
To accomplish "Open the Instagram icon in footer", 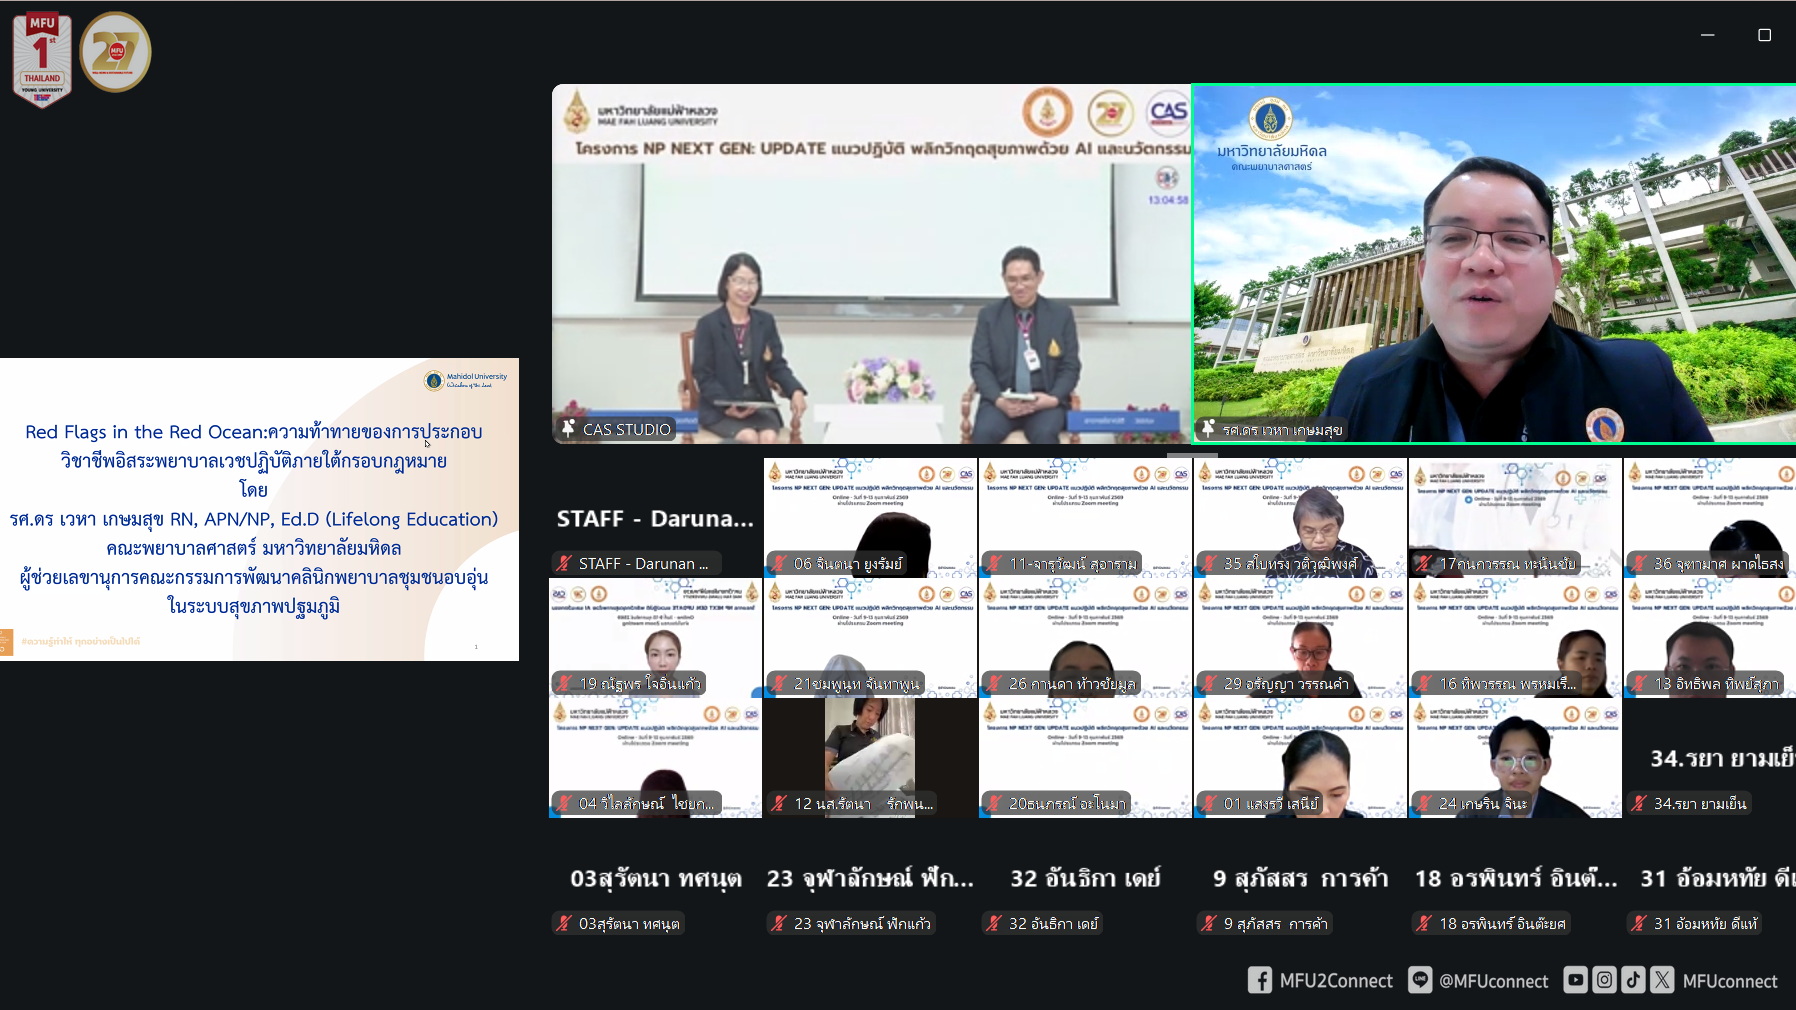I will click(1604, 980).
